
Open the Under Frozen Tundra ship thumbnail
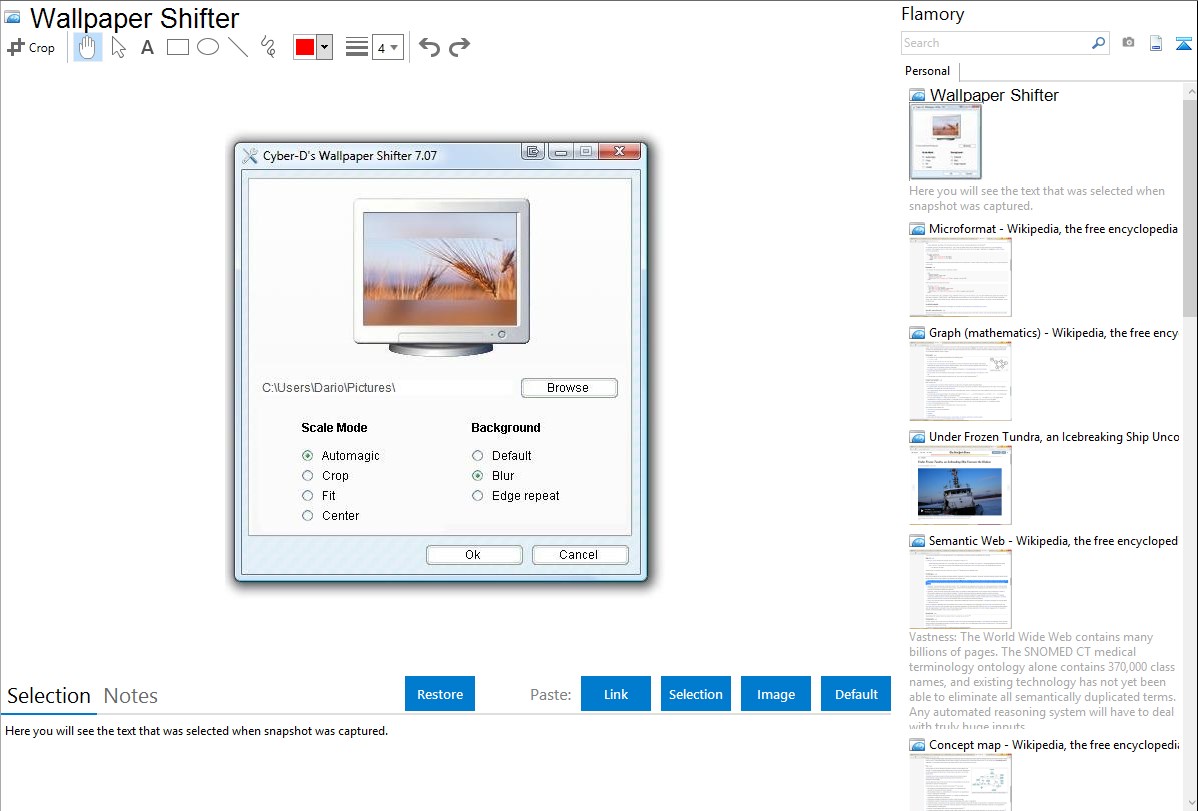click(x=960, y=485)
